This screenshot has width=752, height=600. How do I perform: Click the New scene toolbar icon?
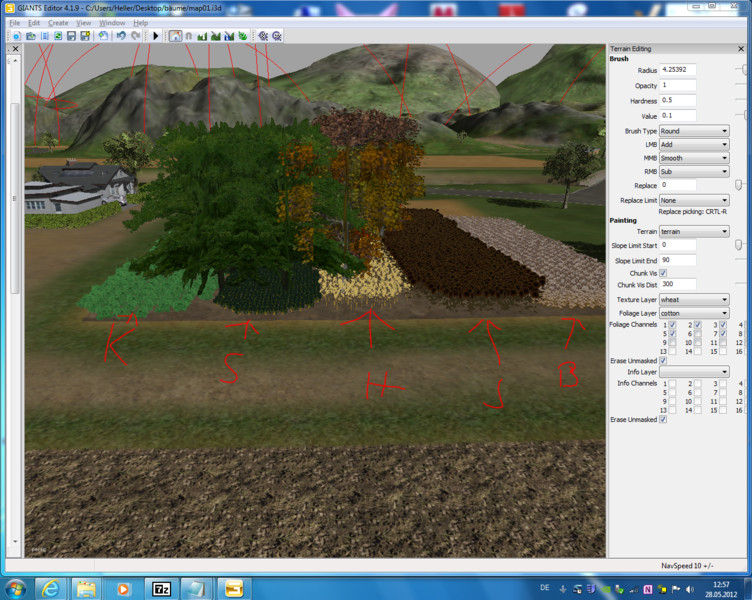[x=17, y=36]
